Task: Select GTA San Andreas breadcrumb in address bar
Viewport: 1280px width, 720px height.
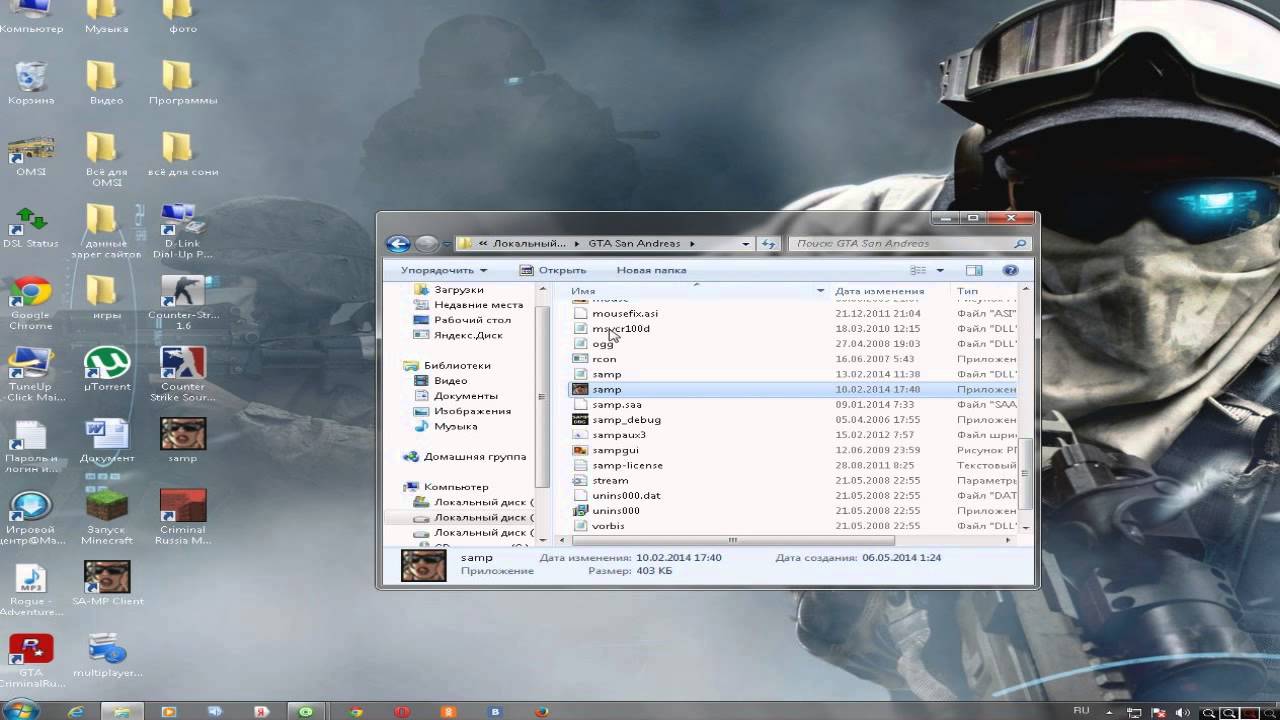Action: pos(634,243)
